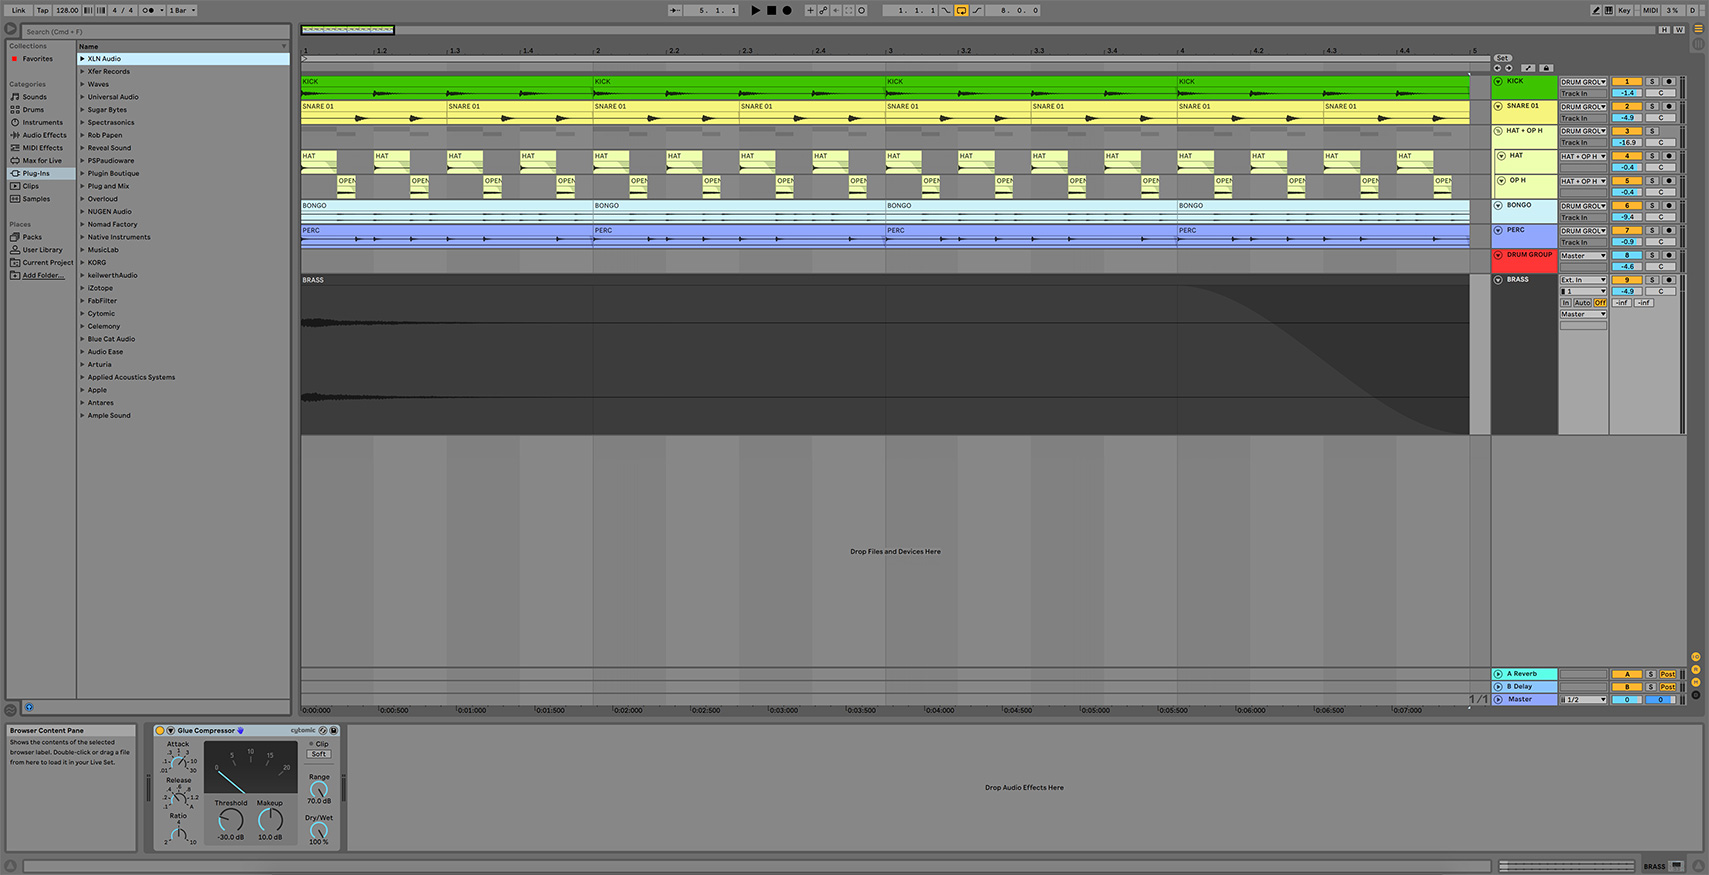Screen dimensions: 1709x875
Task: Click the Link button
Action: click(18, 10)
